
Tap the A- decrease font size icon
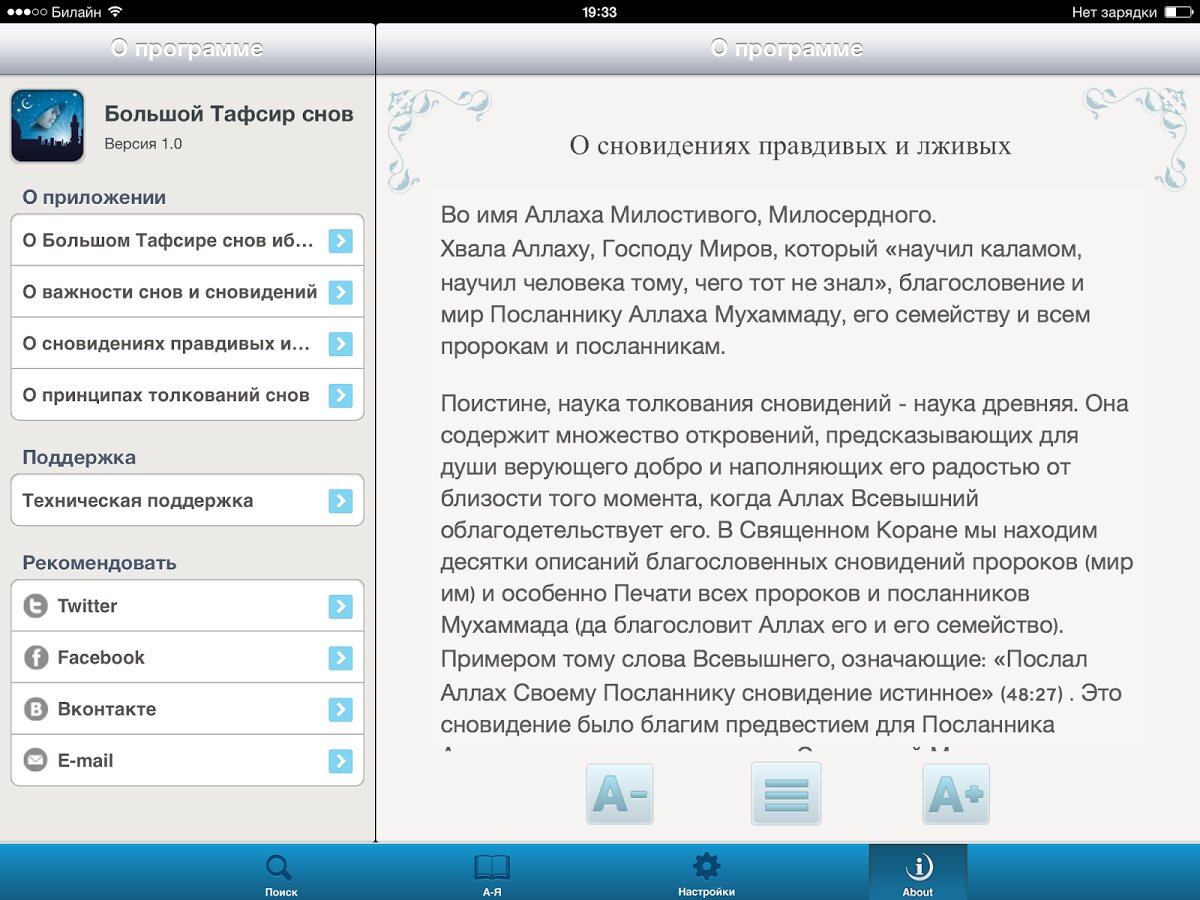pos(620,794)
